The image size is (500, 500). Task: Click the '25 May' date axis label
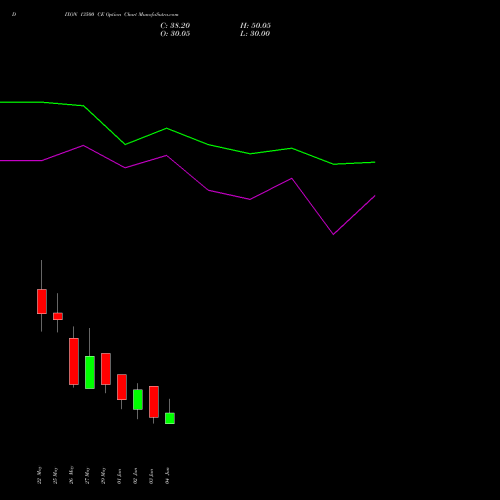55,475
